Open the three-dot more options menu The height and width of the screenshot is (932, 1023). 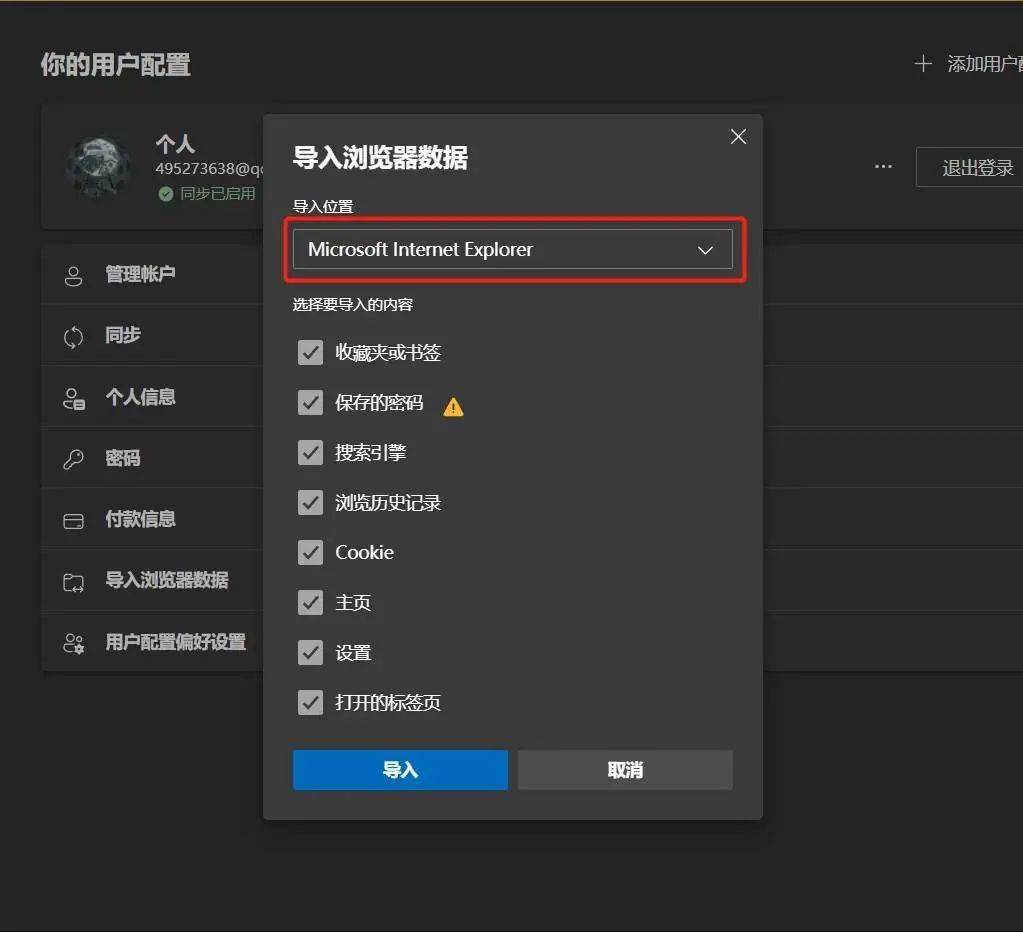click(883, 166)
